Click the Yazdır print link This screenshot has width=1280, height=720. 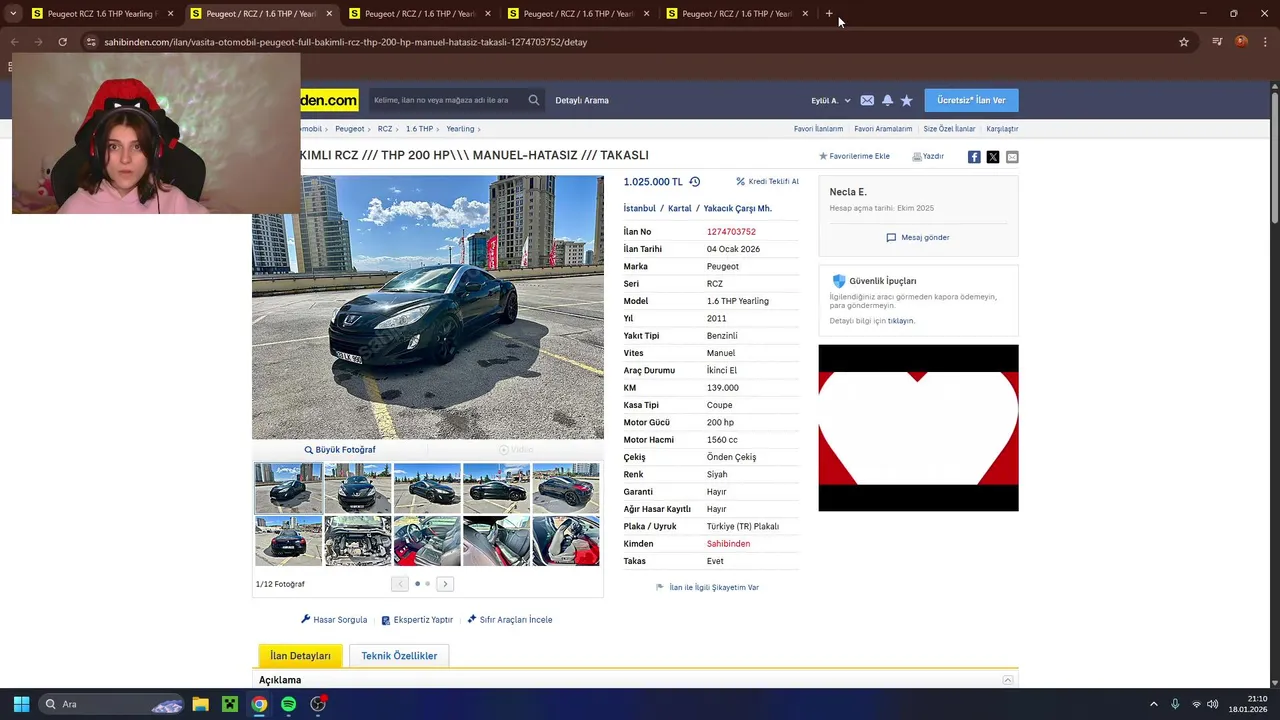[928, 156]
